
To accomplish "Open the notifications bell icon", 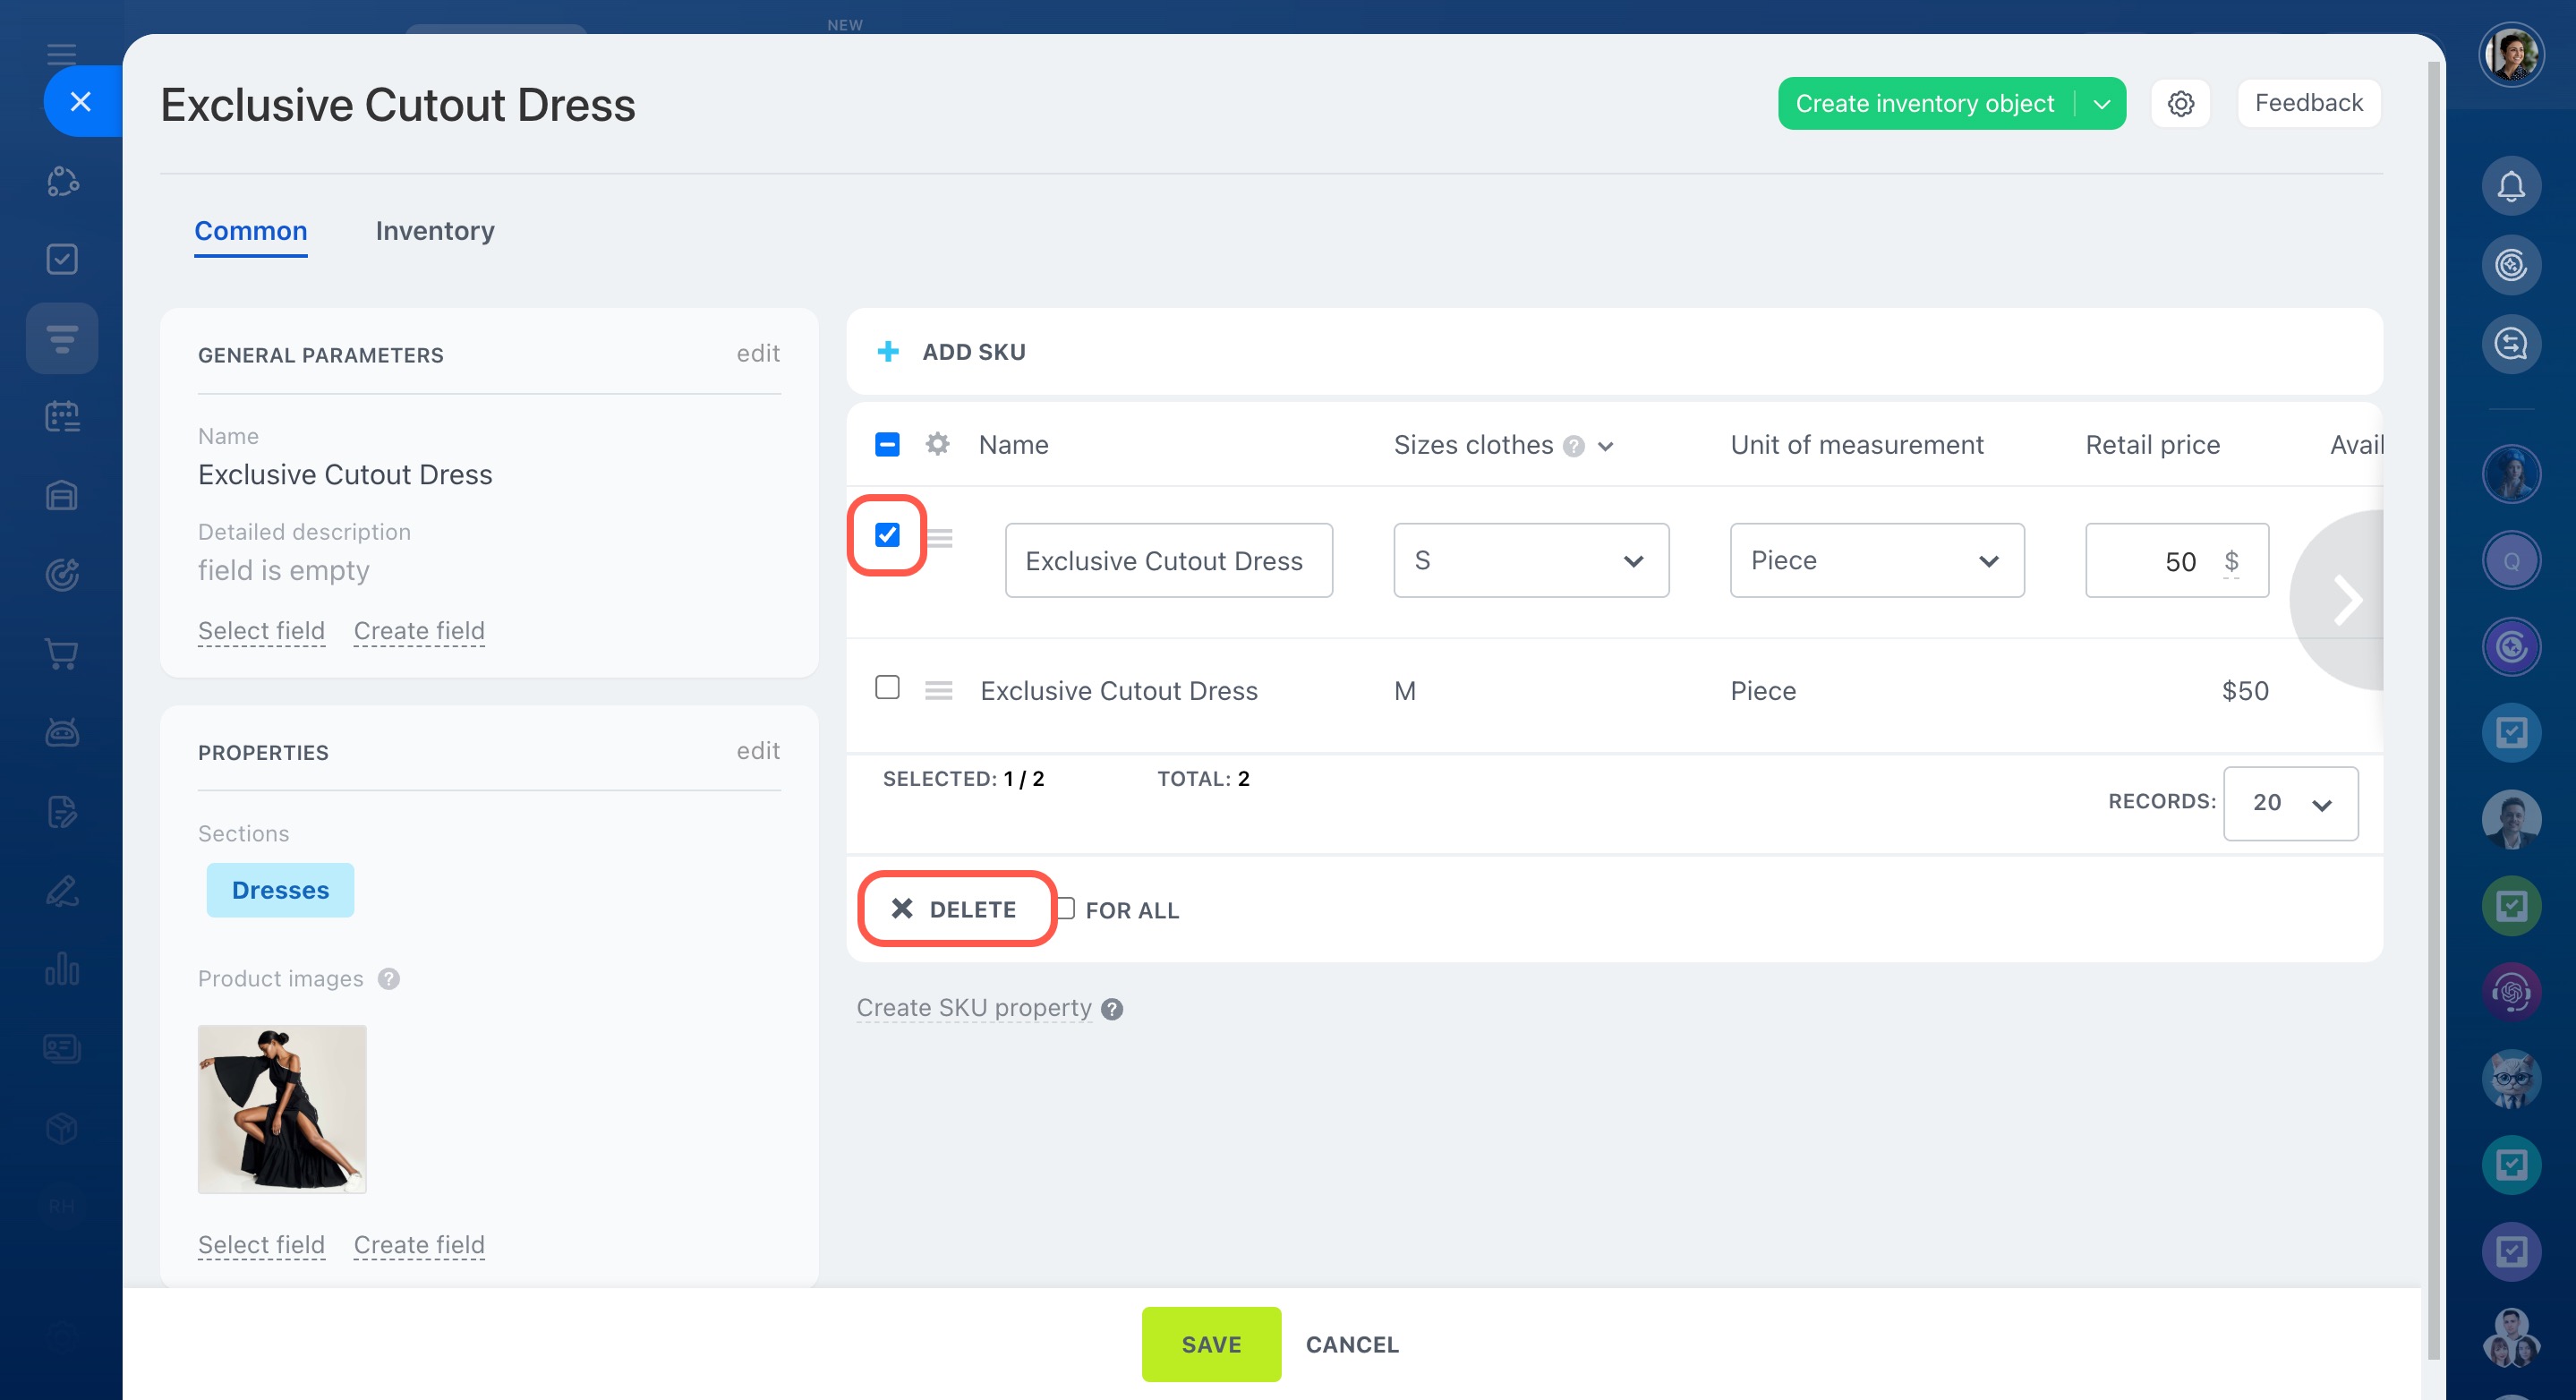I will coord(2510,186).
